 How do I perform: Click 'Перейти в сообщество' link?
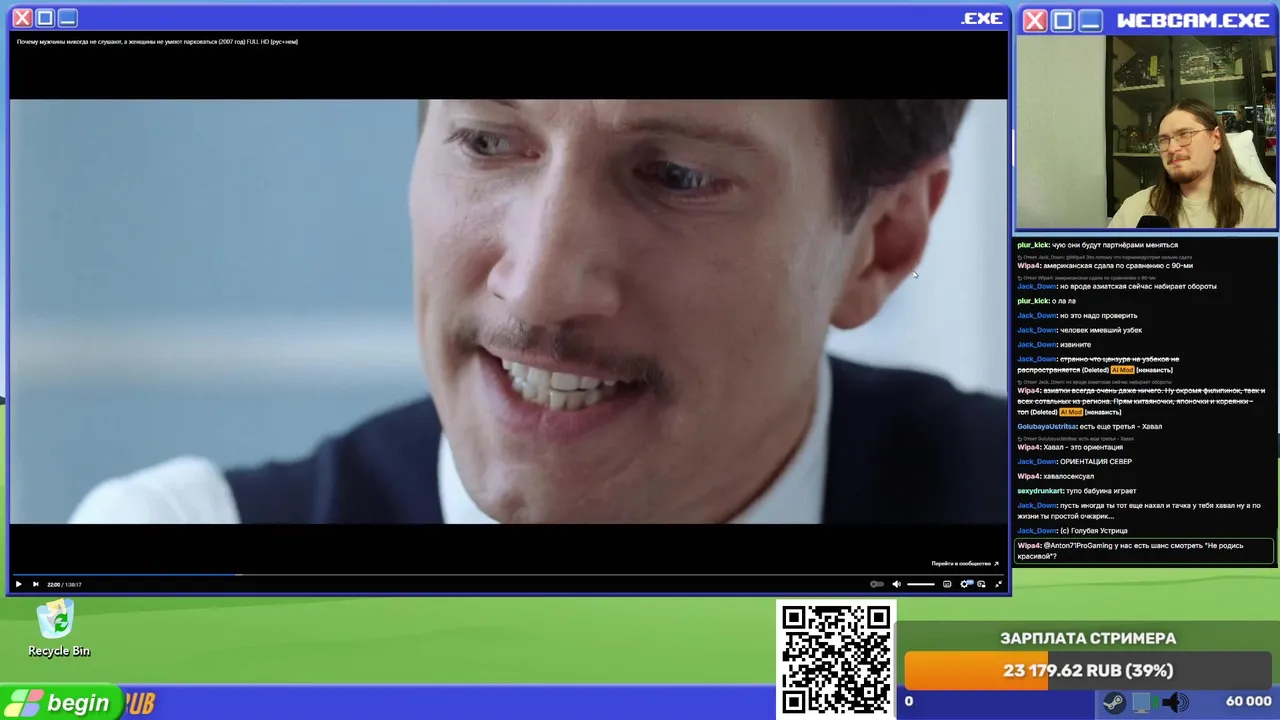[965, 563]
